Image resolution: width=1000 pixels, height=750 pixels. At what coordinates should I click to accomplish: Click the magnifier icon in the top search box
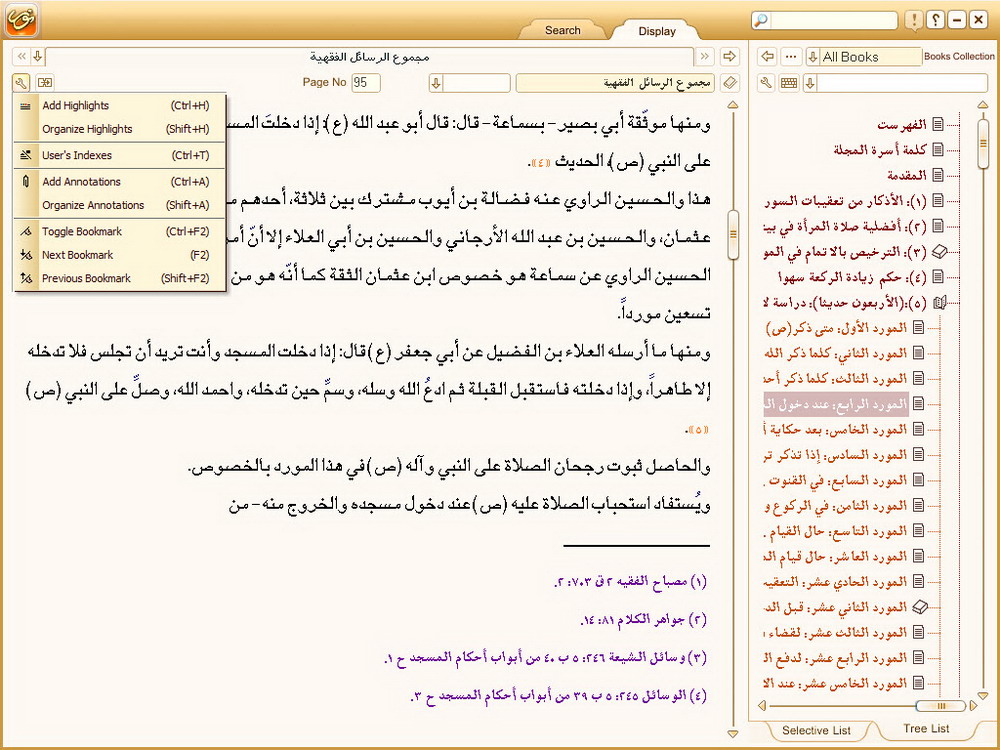click(x=761, y=20)
